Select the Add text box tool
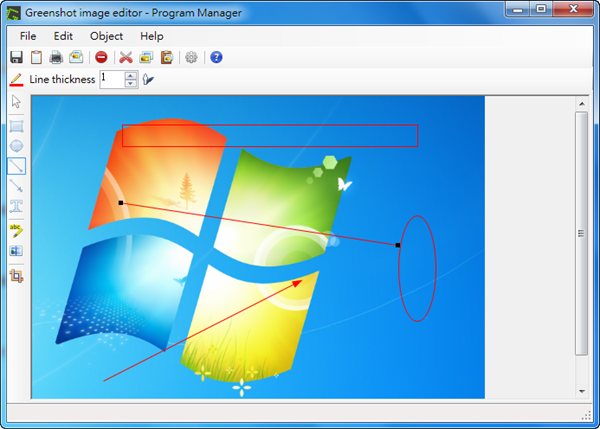This screenshot has height=429, width=600. (x=16, y=206)
